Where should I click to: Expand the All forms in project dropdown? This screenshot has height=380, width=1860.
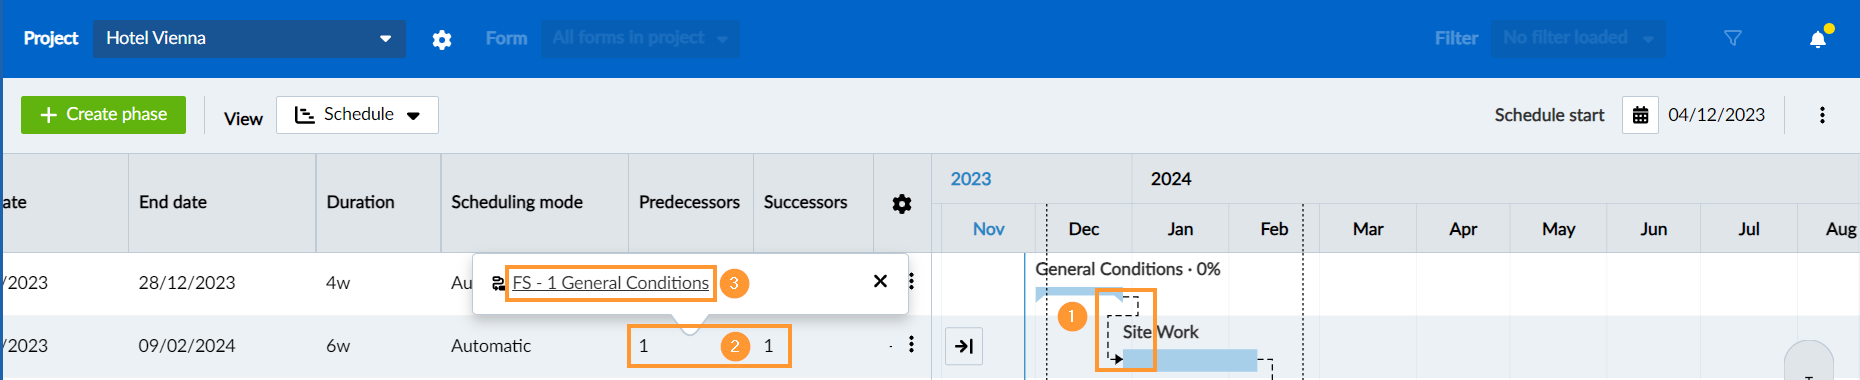click(640, 38)
